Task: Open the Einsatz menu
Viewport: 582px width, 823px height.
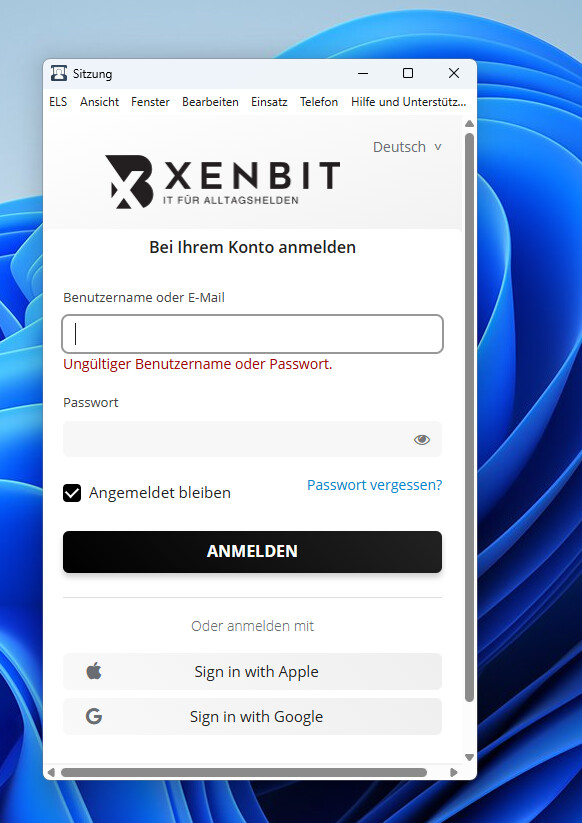Action: coord(269,102)
